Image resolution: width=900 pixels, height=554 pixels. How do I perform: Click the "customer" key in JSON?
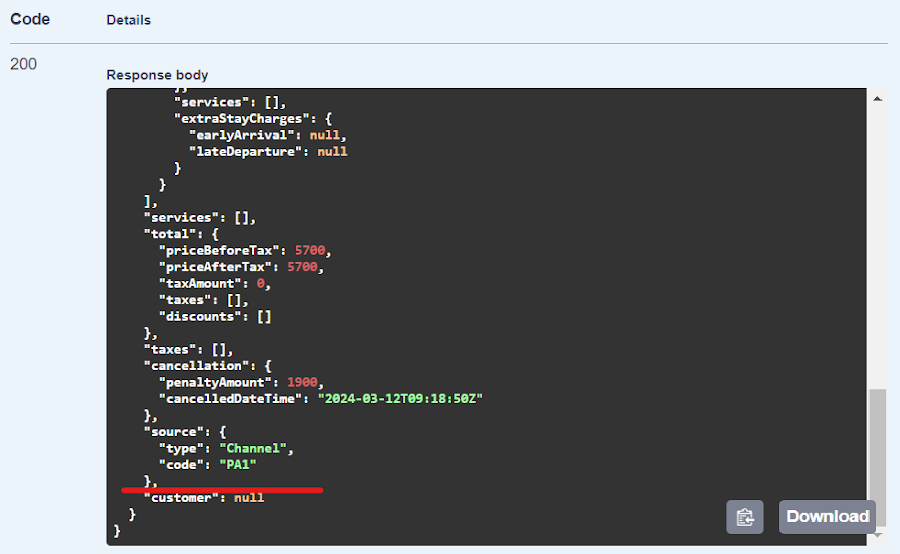(181, 498)
